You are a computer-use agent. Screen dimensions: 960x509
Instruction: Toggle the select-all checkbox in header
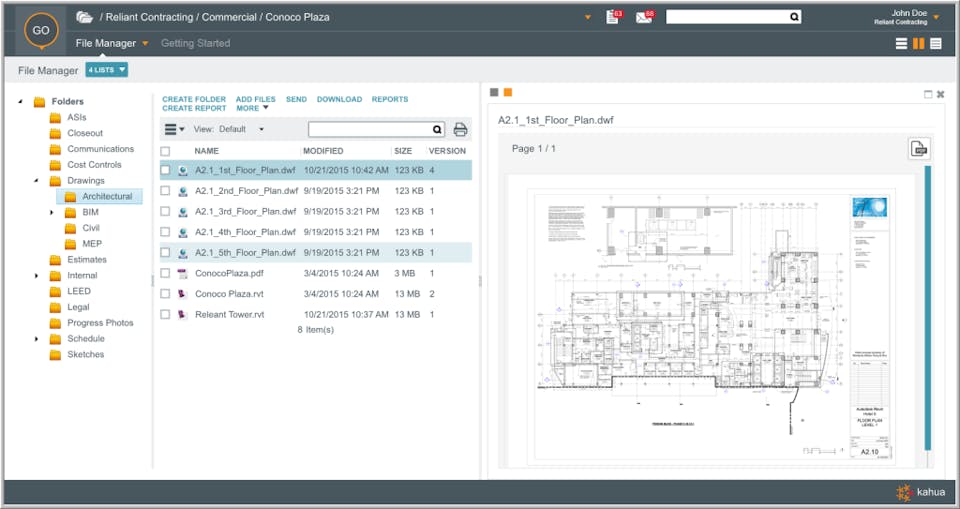coord(166,151)
